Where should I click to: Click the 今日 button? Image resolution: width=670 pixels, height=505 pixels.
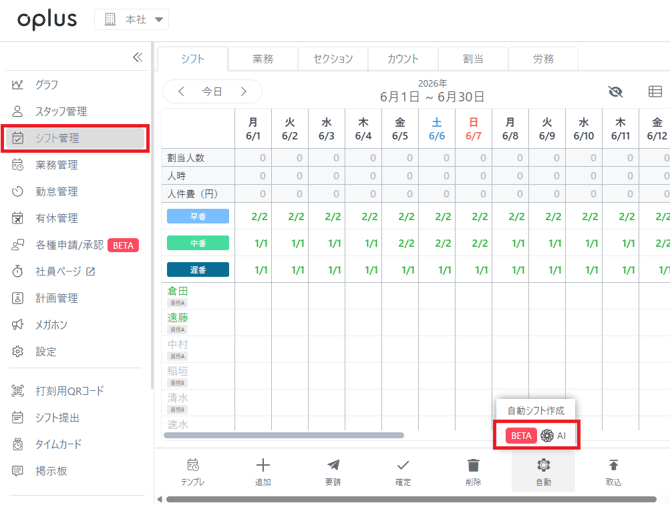click(212, 91)
